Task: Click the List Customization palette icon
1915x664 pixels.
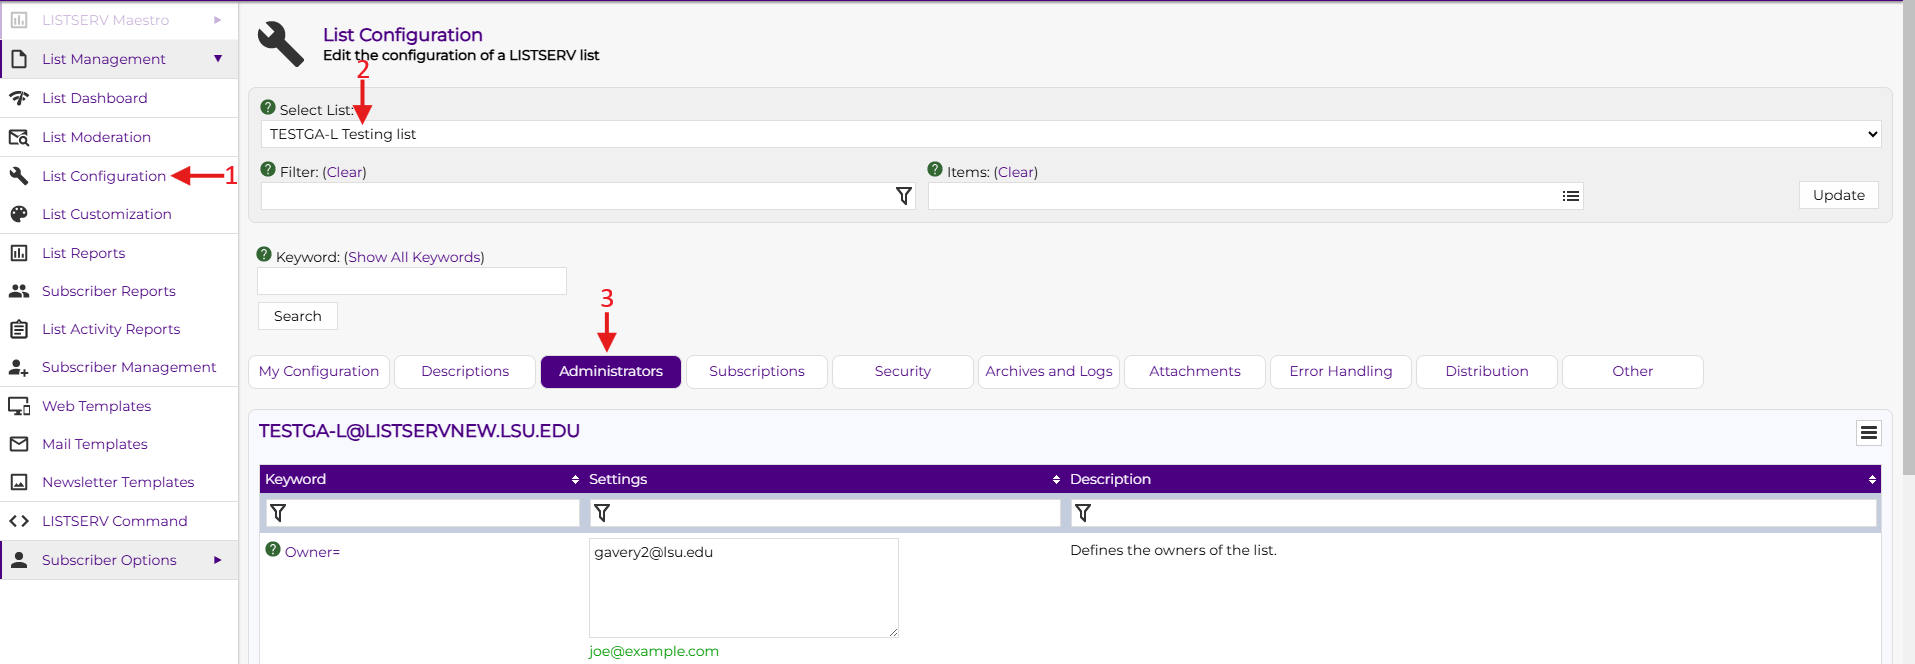Action: [19, 214]
